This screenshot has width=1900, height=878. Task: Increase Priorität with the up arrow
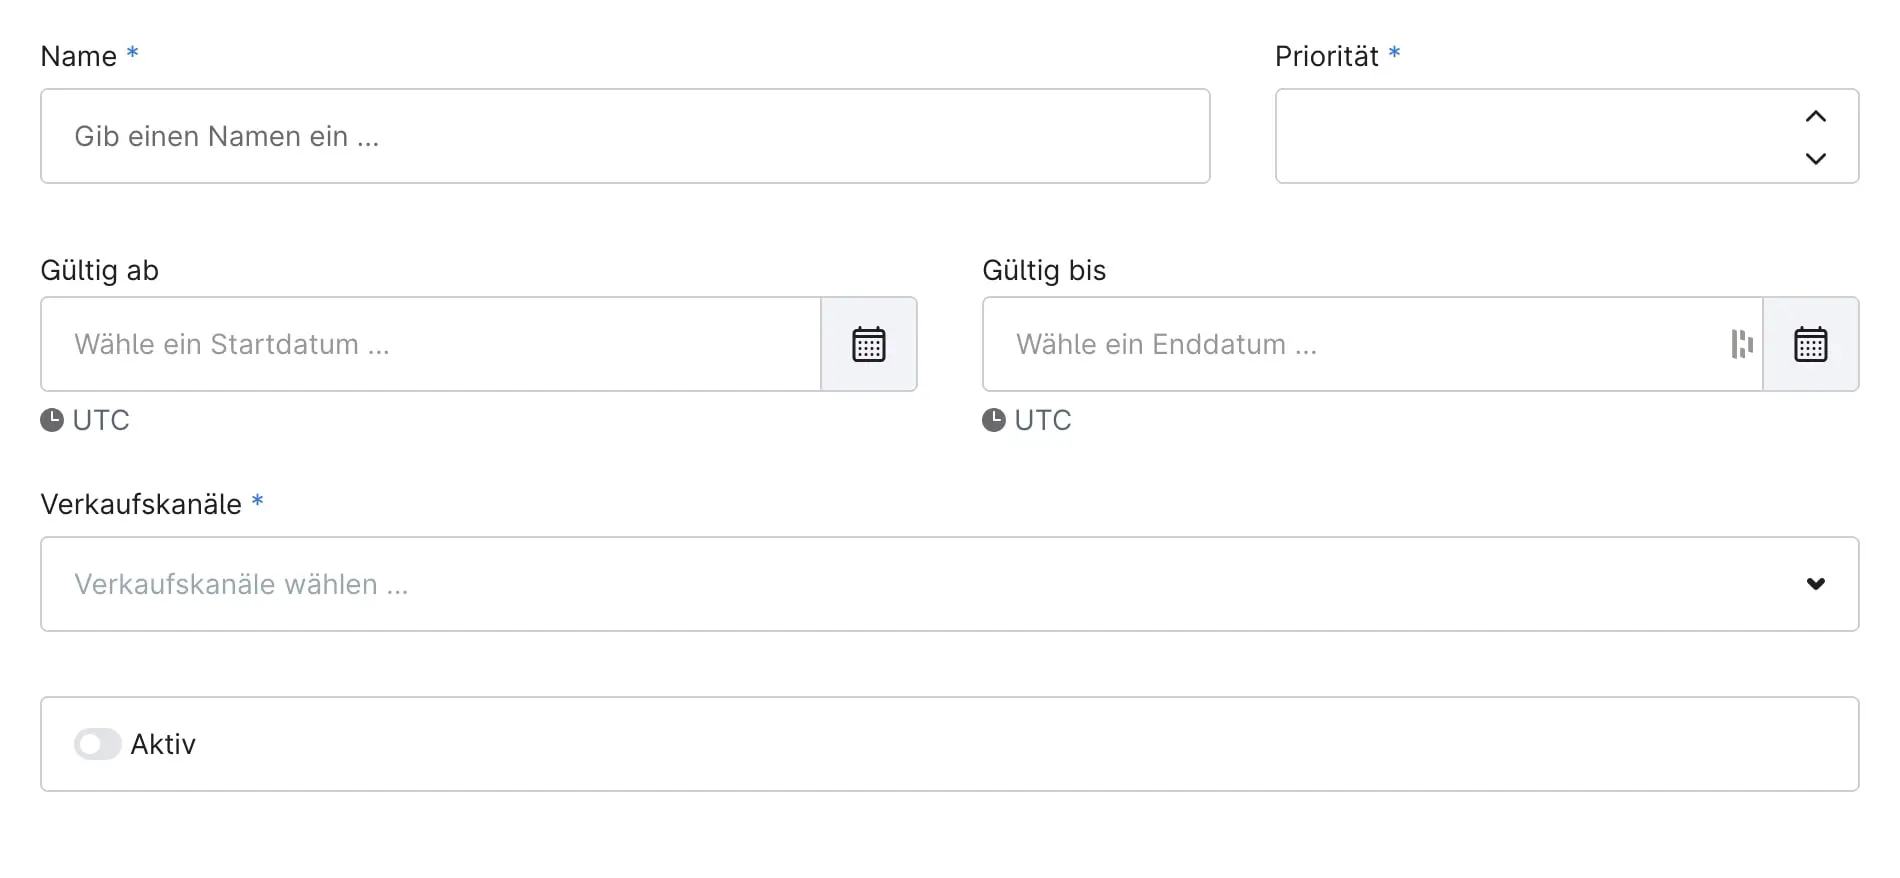click(x=1816, y=117)
